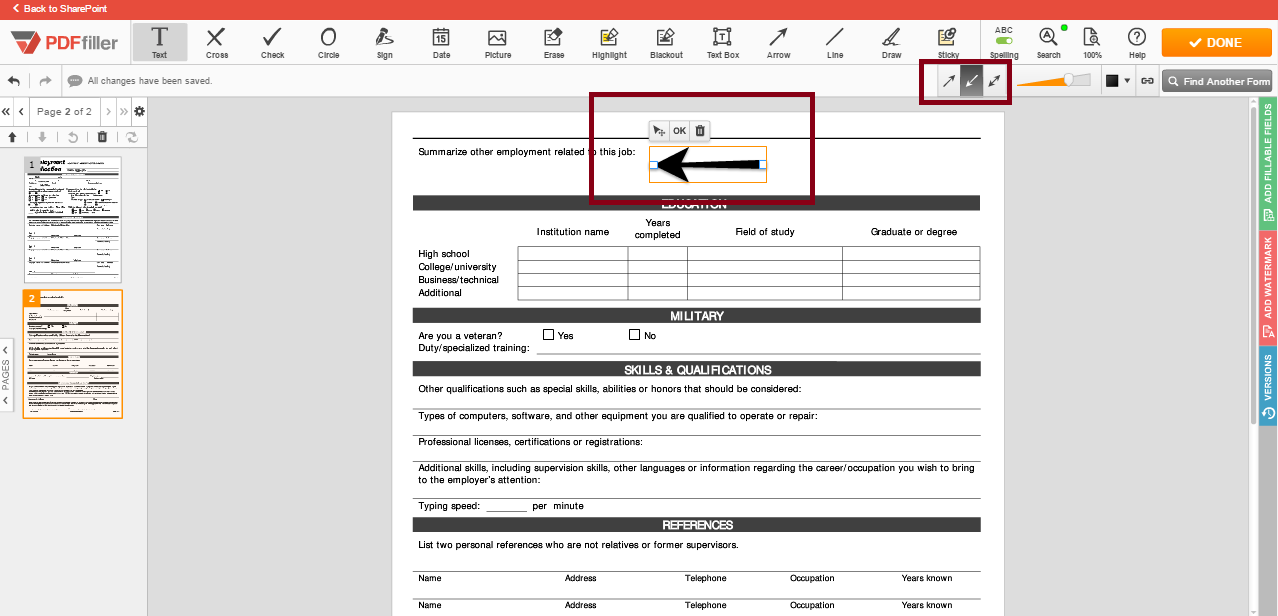The height and width of the screenshot is (616, 1278).
Task: Select the Circle tool
Action: (328, 42)
